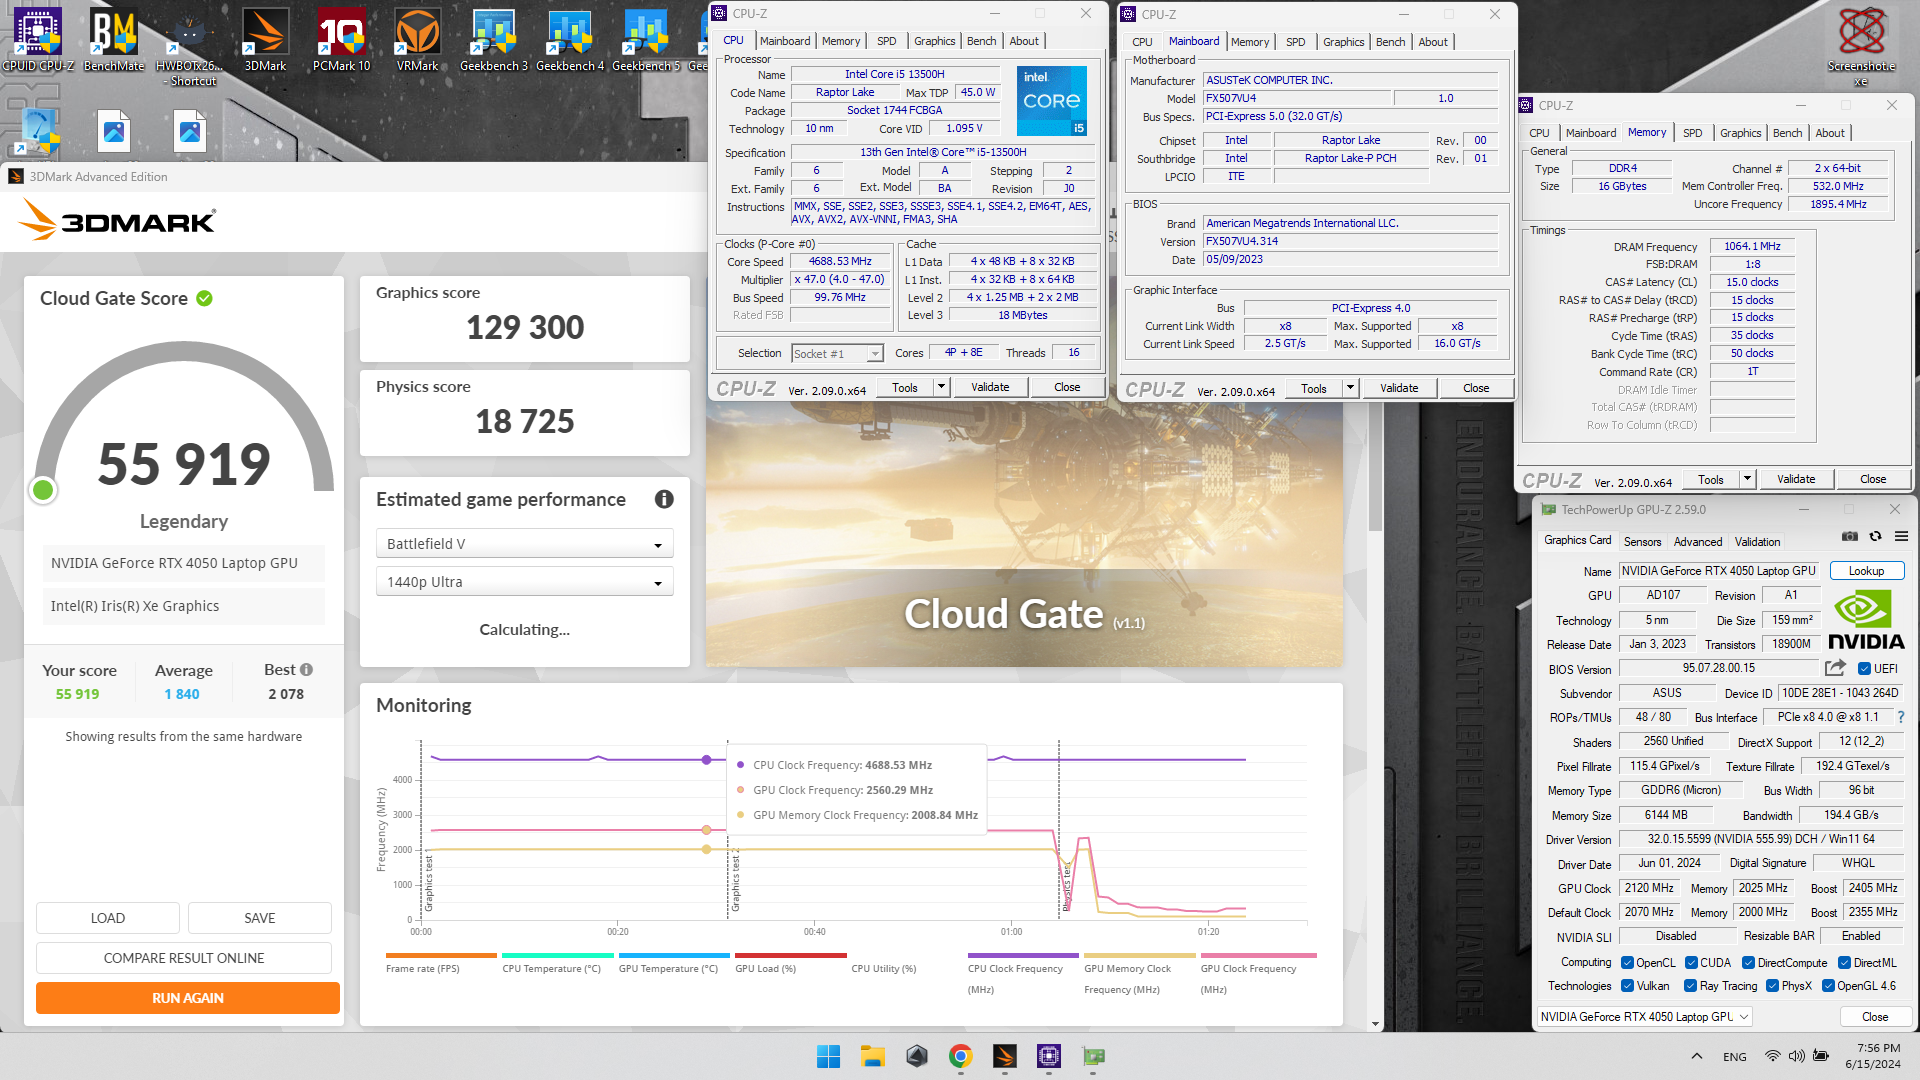Show hidden system tray icons
This screenshot has width=1920, height=1080.
pyautogui.click(x=1697, y=1056)
